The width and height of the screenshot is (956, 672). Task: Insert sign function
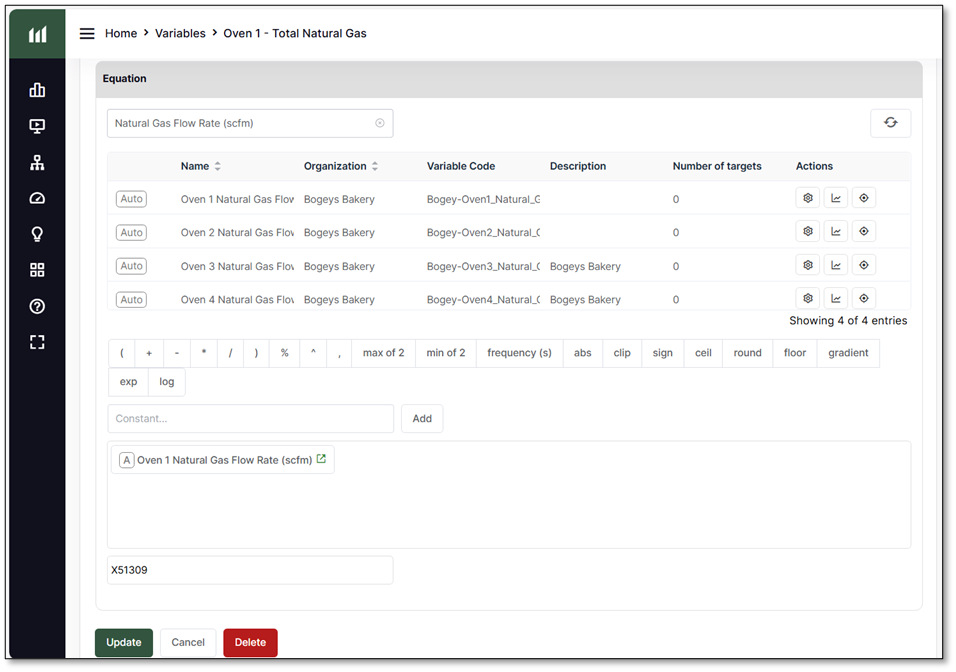663,353
